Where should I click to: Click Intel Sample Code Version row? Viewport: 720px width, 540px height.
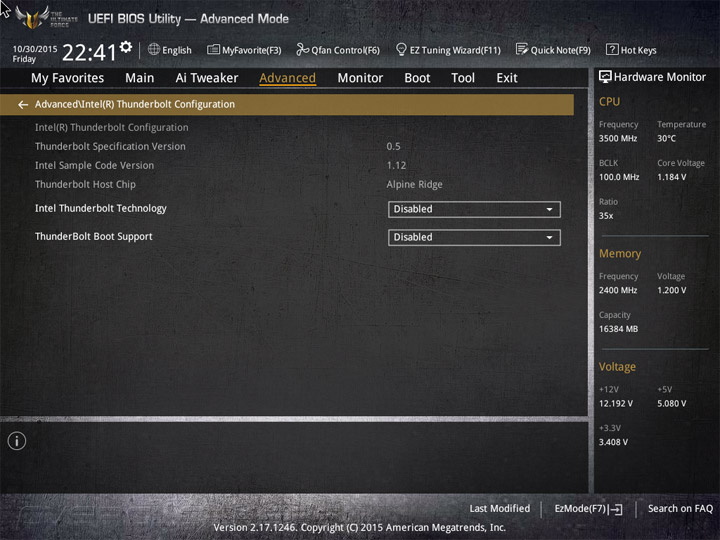pyautogui.click(x=95, y=165)
